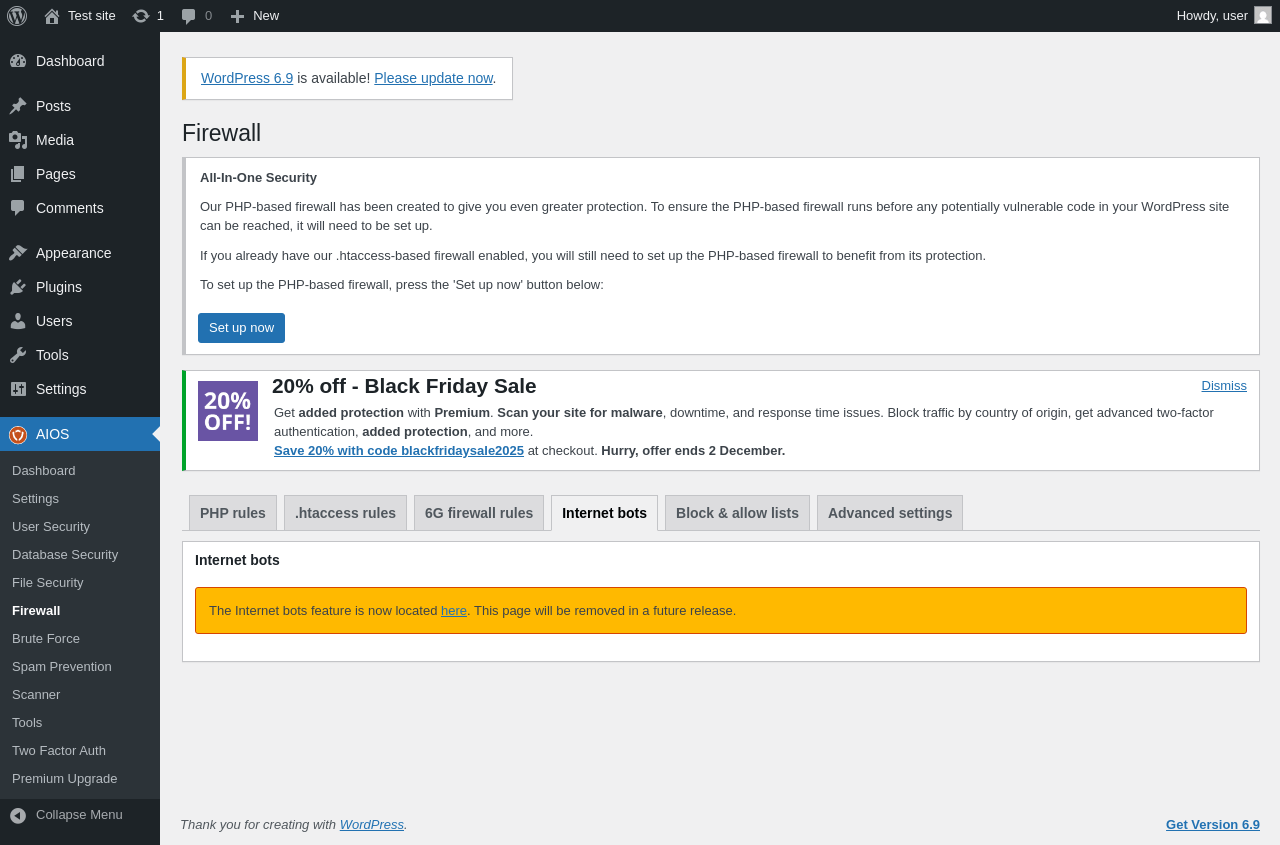Open the Howdy, user account menu

1224,16
